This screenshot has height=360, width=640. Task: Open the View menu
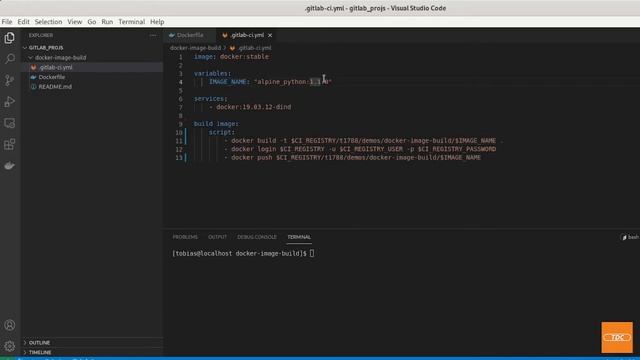point(75,22)
